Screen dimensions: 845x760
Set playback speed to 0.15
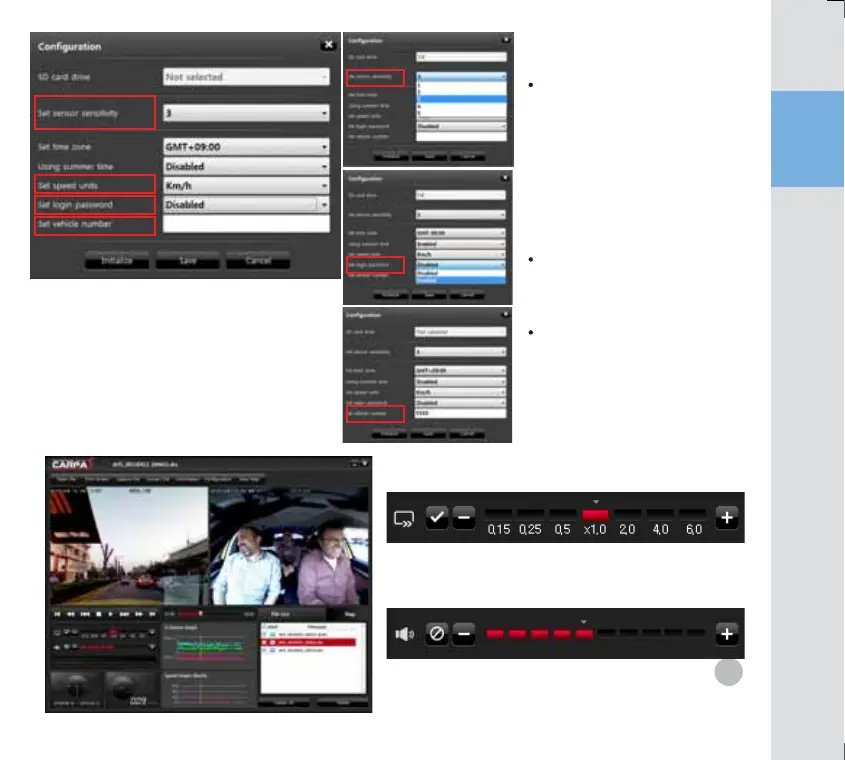(498, 522)
